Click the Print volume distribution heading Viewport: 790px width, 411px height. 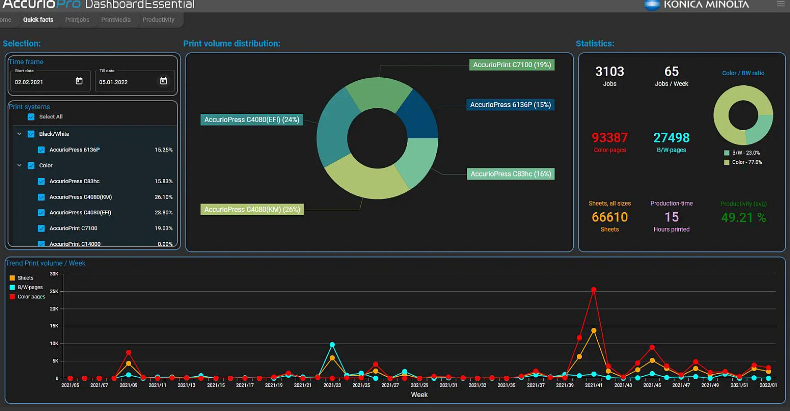(232, 43)
